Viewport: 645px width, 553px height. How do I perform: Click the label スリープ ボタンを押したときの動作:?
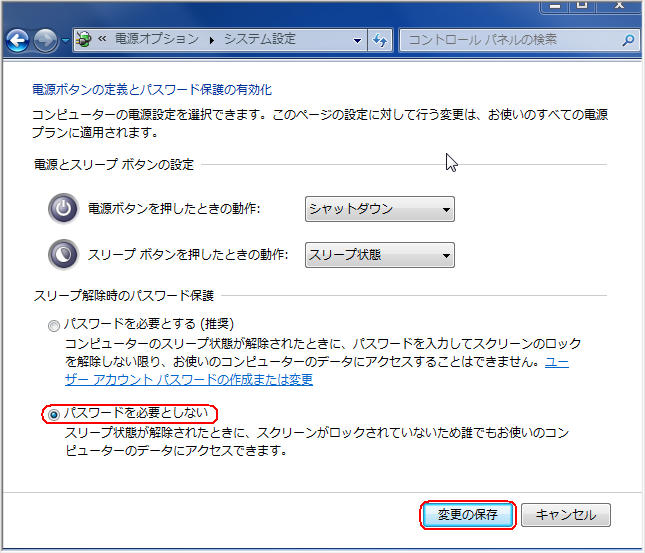(188, 255)
